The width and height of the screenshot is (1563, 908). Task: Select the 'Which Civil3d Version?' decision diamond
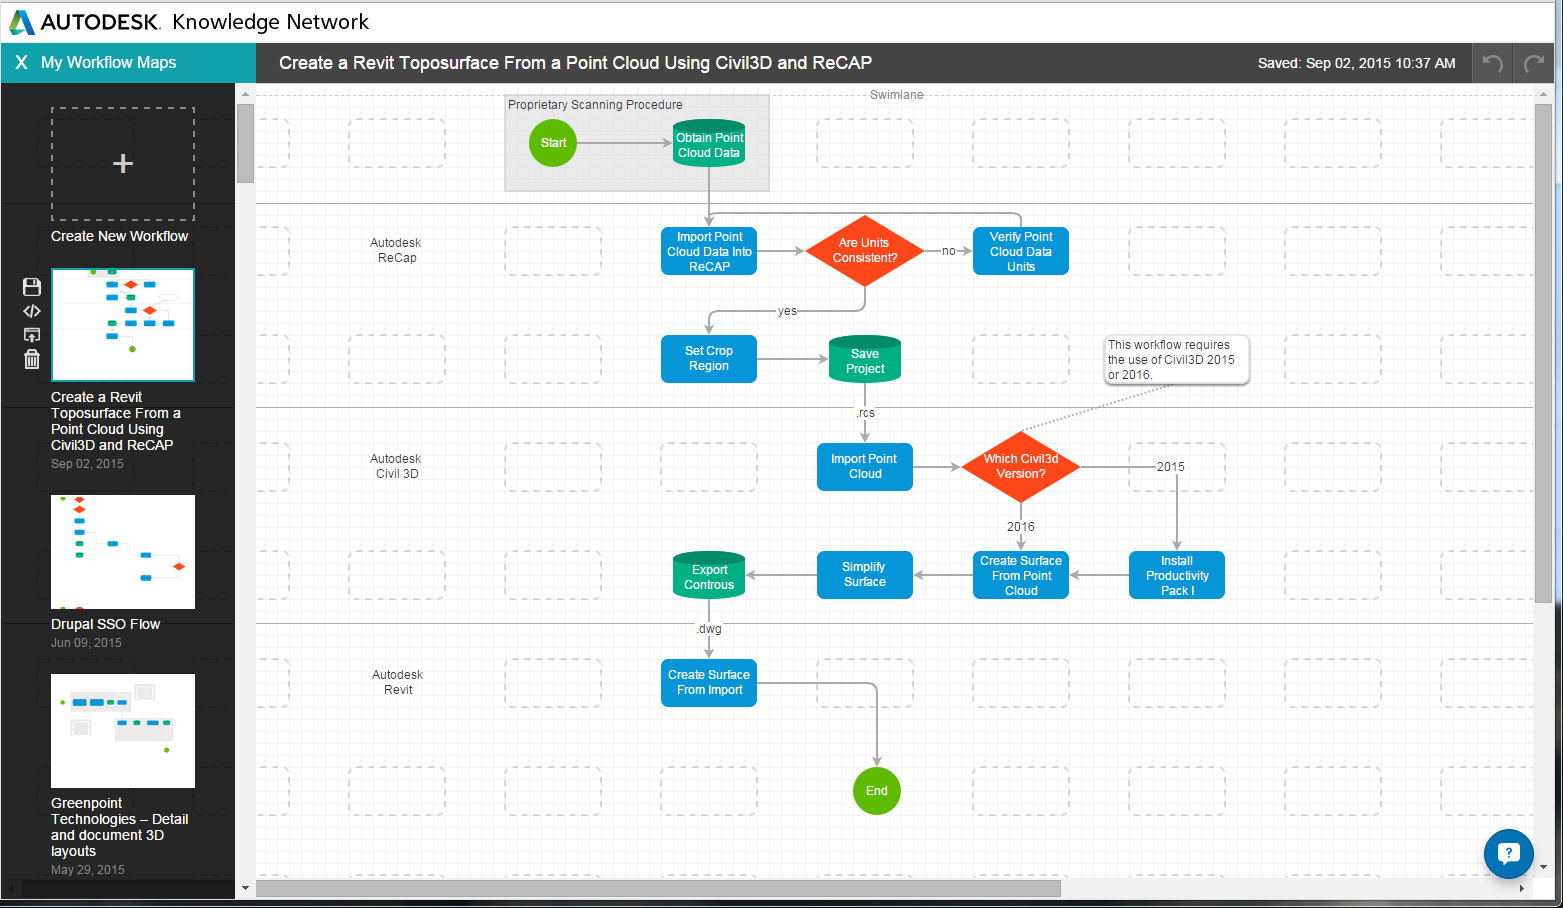pos(1020,467)
